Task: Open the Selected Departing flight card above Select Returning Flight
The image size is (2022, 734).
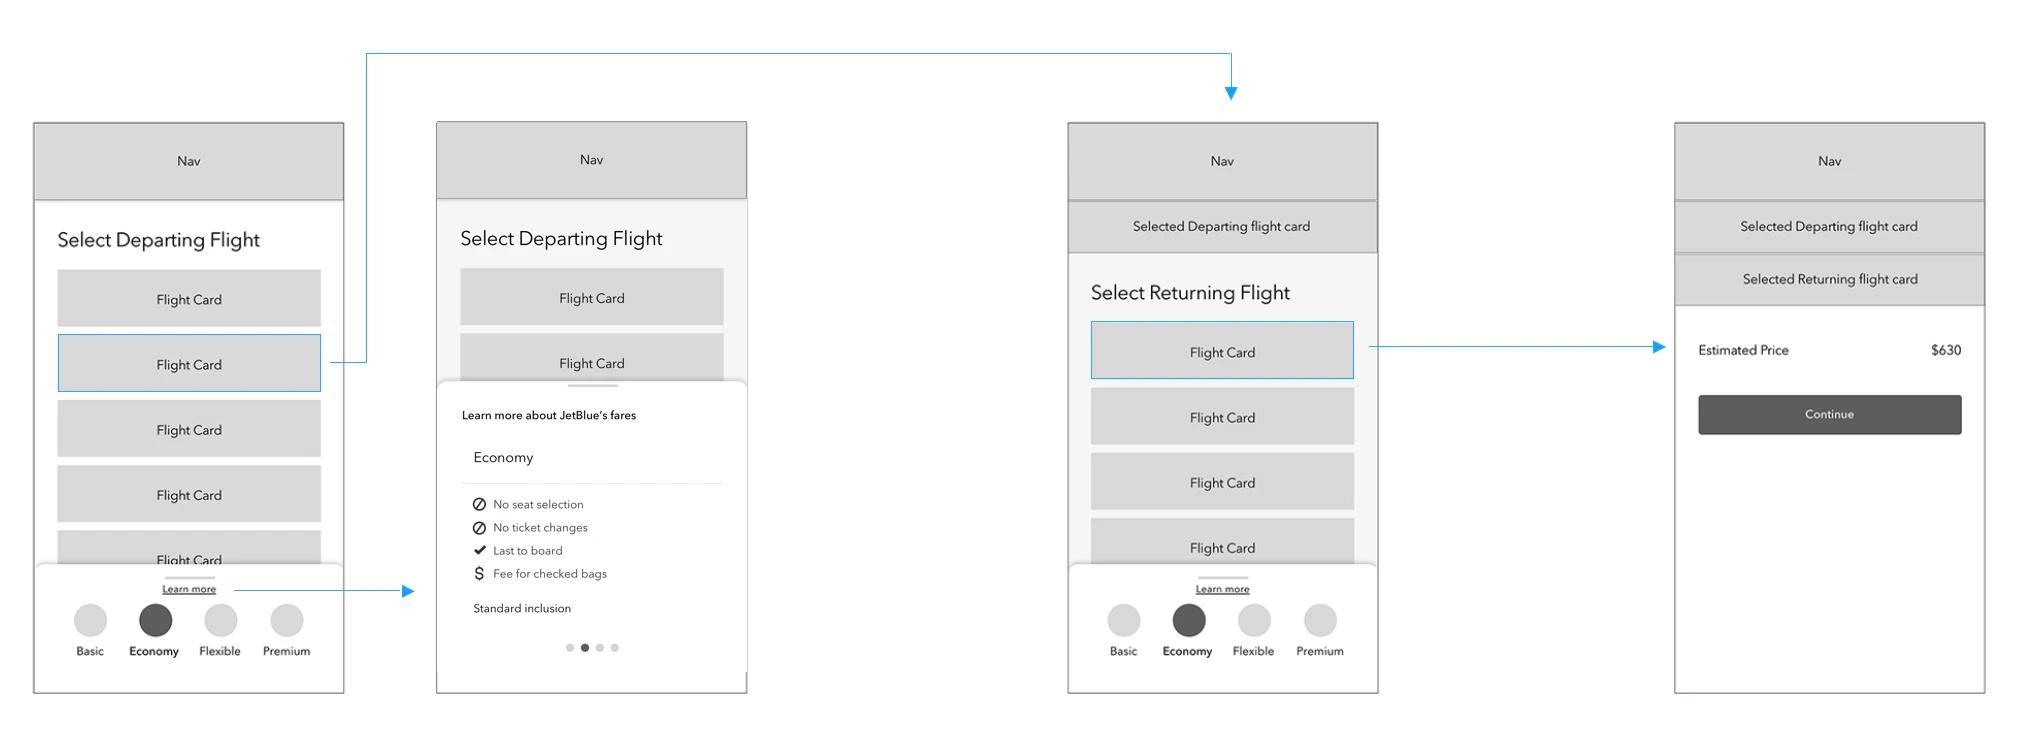Action: tap(1221, 227)
